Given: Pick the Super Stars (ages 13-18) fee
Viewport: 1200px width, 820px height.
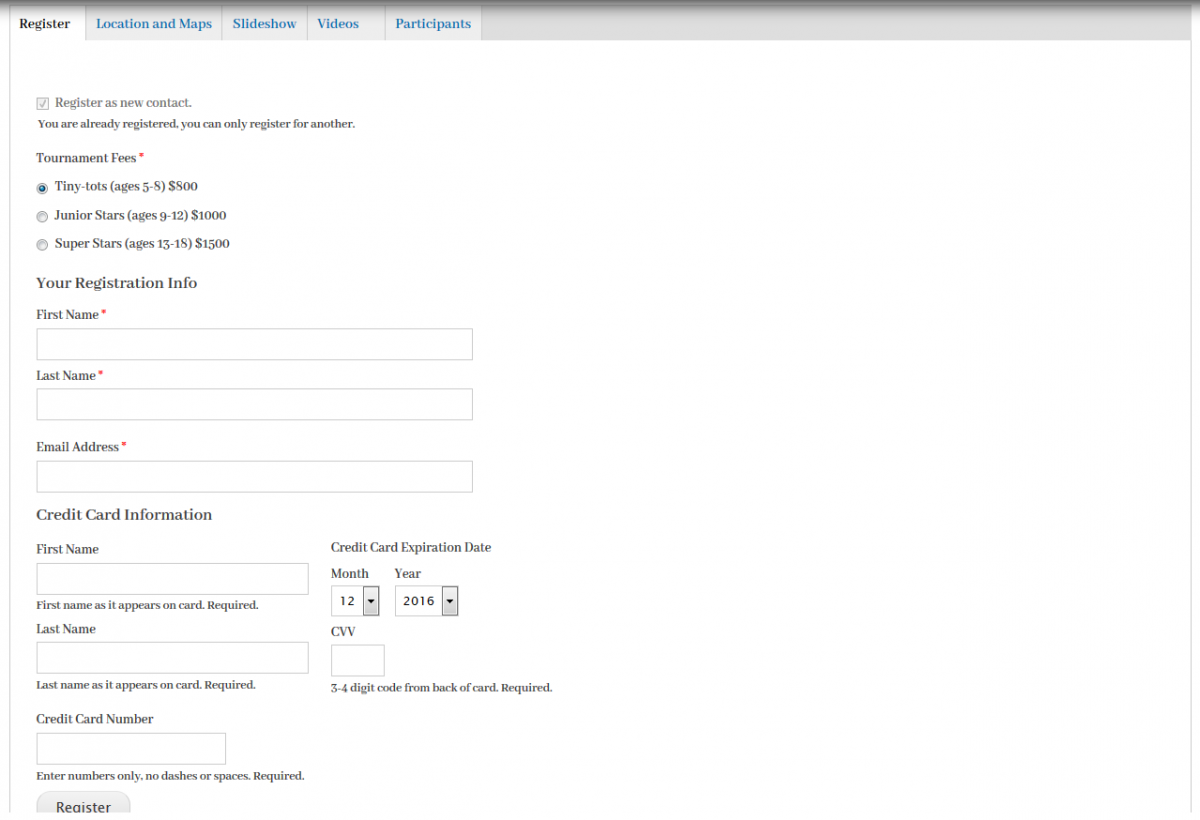Looking at the screenshot, I should click(41, 244).
